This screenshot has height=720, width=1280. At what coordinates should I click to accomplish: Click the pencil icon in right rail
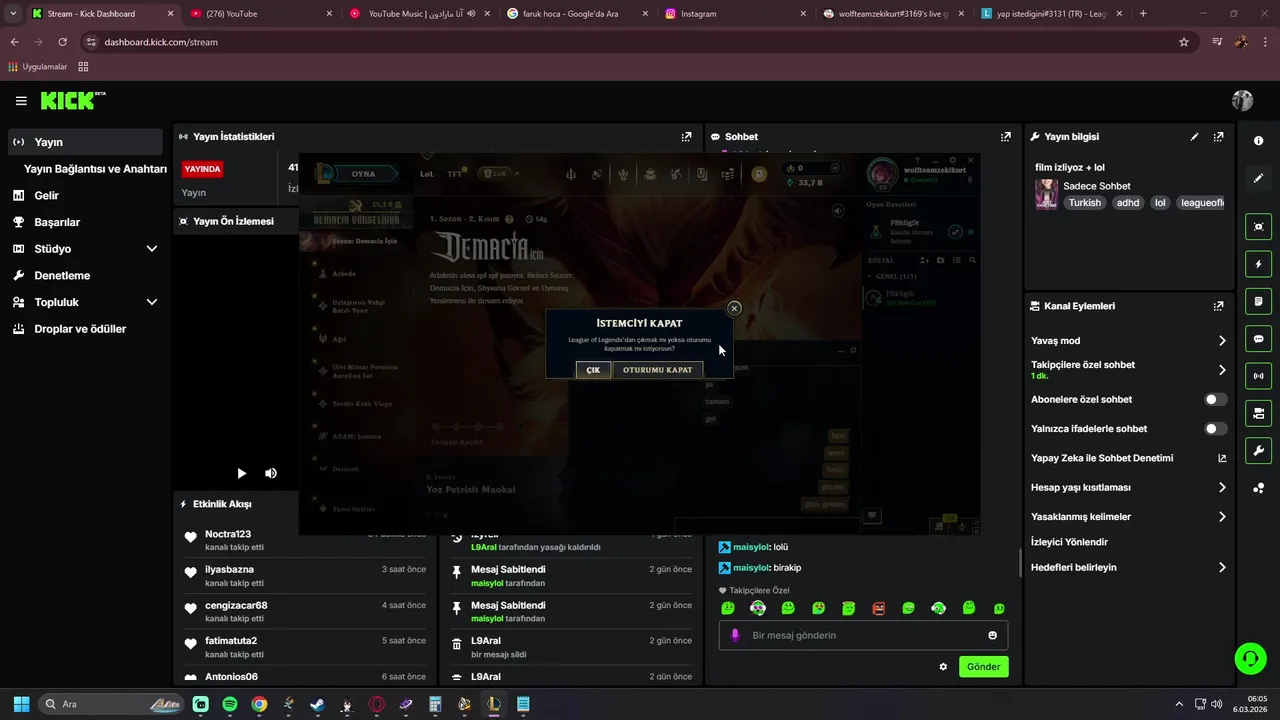(1258, 178)
